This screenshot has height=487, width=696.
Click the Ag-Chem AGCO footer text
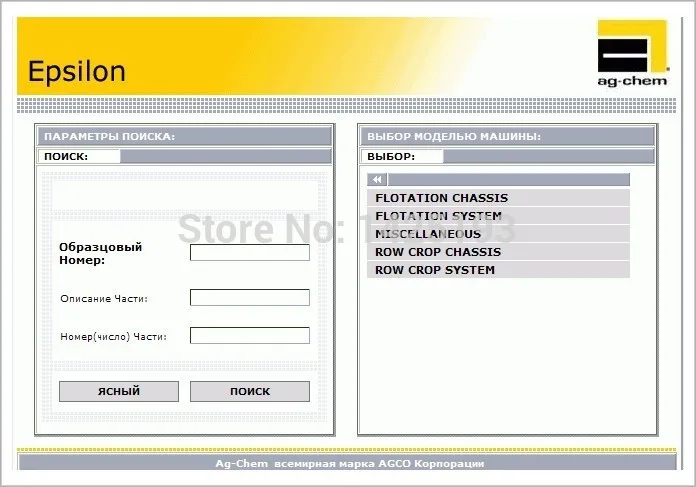click(350, 463)
